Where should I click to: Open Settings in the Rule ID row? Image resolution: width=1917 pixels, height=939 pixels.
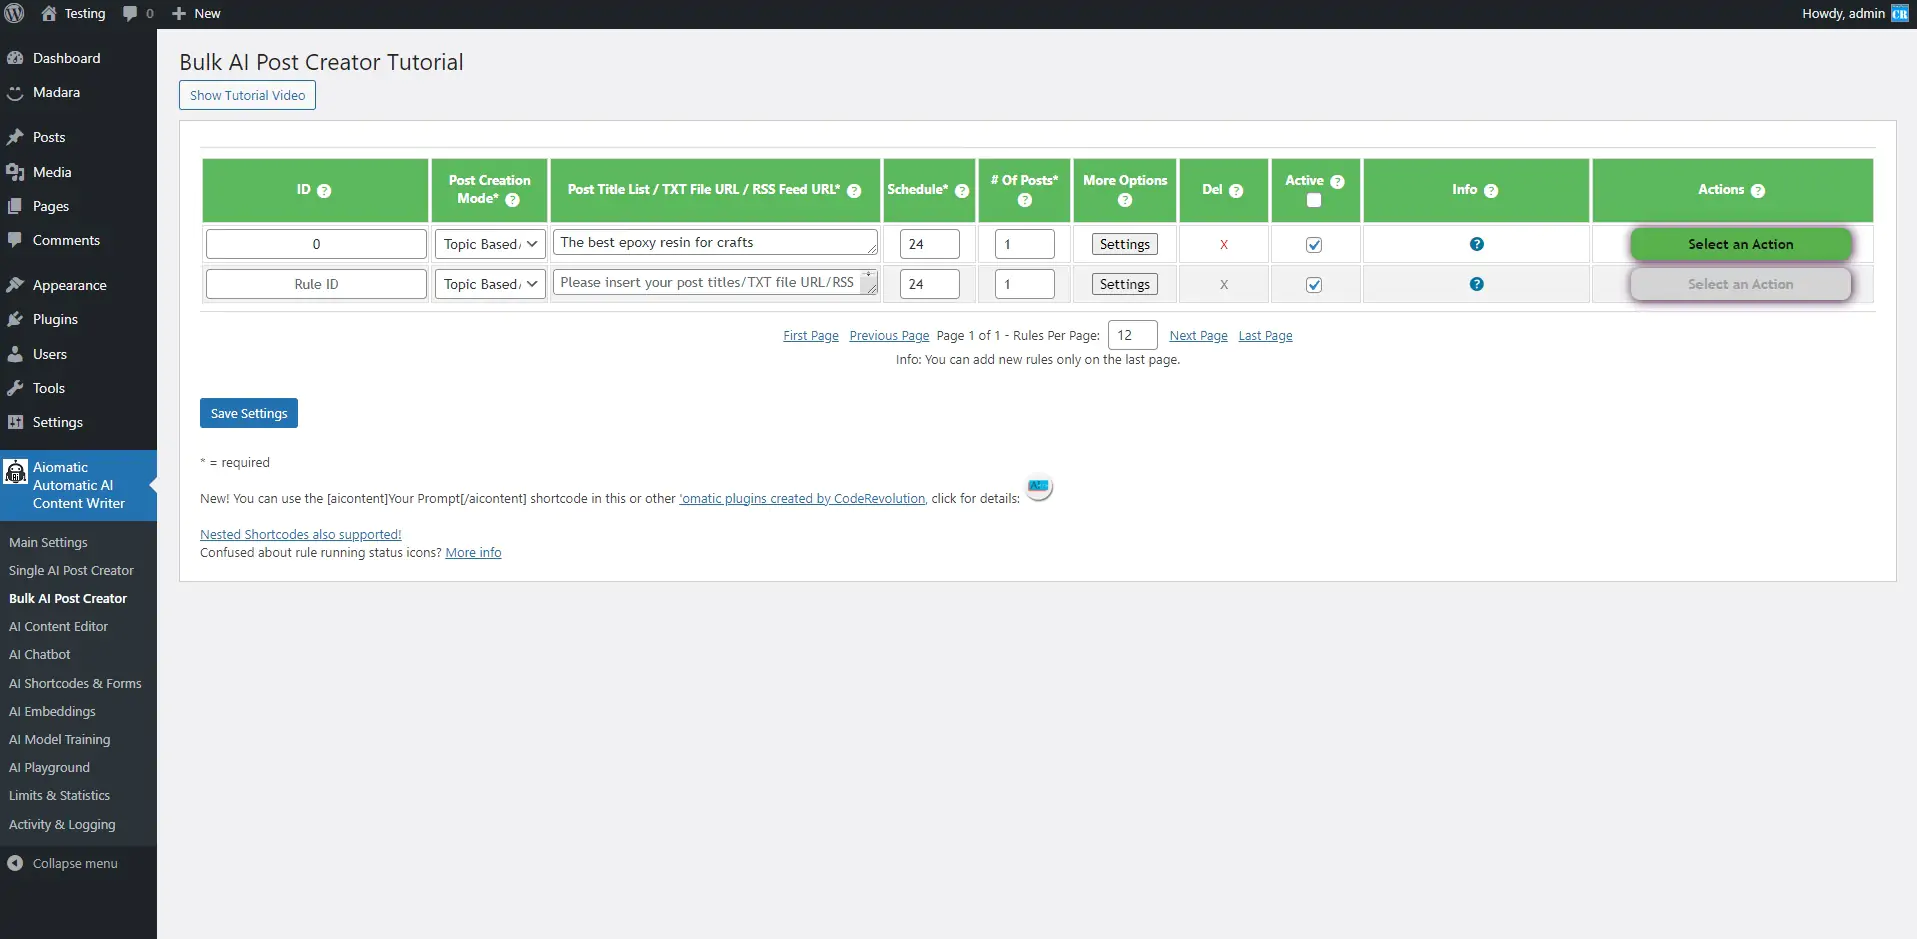[x=1124, y=284]
